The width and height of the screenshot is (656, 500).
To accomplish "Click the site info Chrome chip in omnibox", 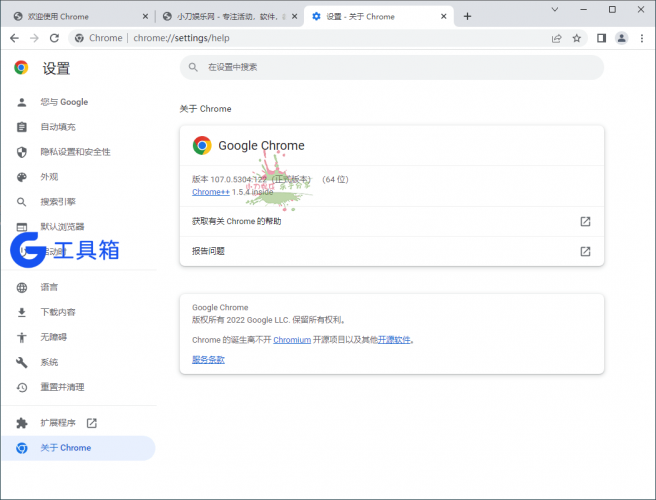I will click(99, 38).
